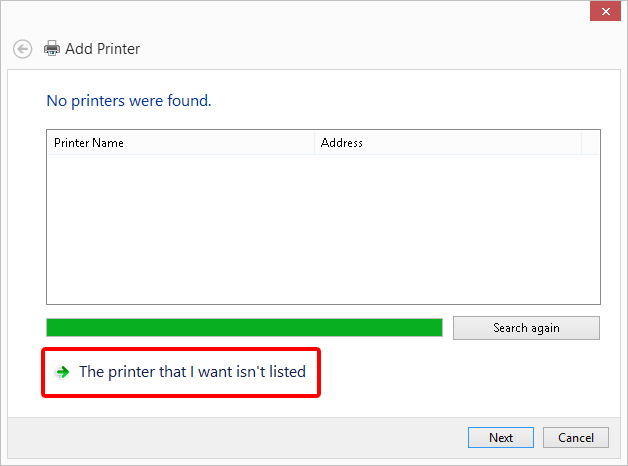Sort by the Printer Name column header

click(180, 143)
